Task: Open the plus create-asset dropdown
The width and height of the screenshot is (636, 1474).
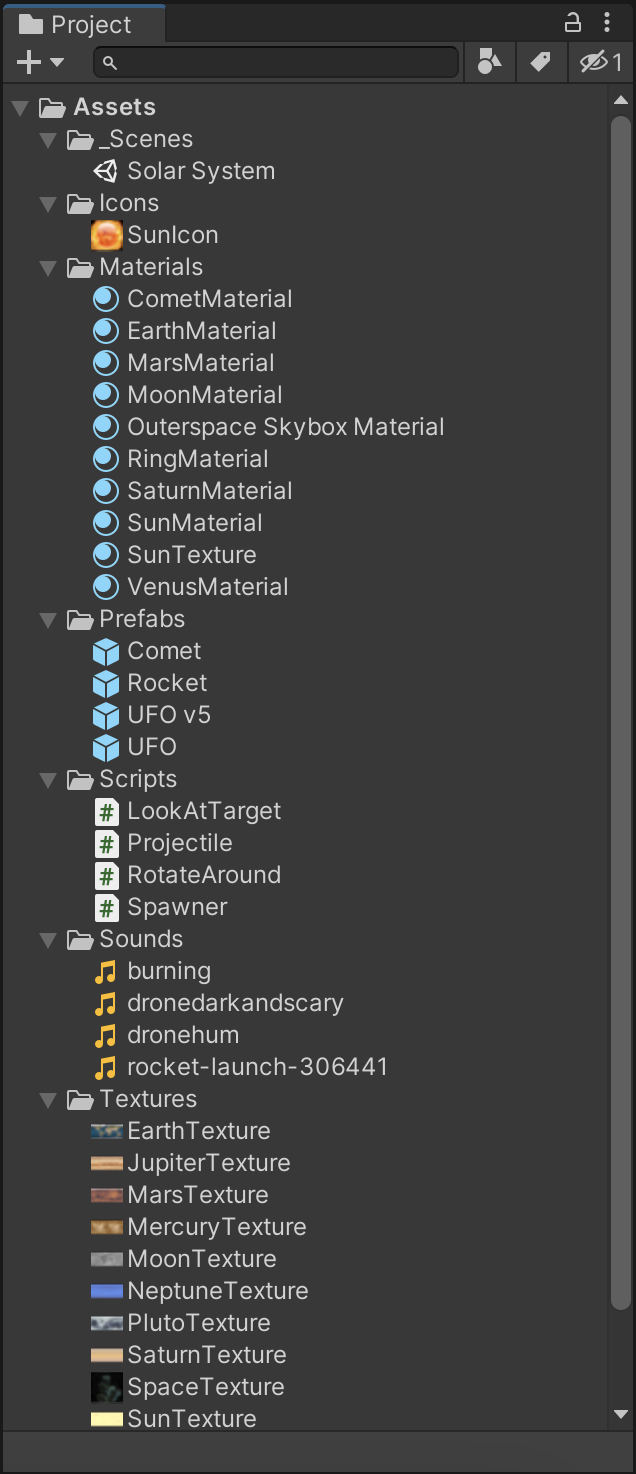Action: [40, 62]
